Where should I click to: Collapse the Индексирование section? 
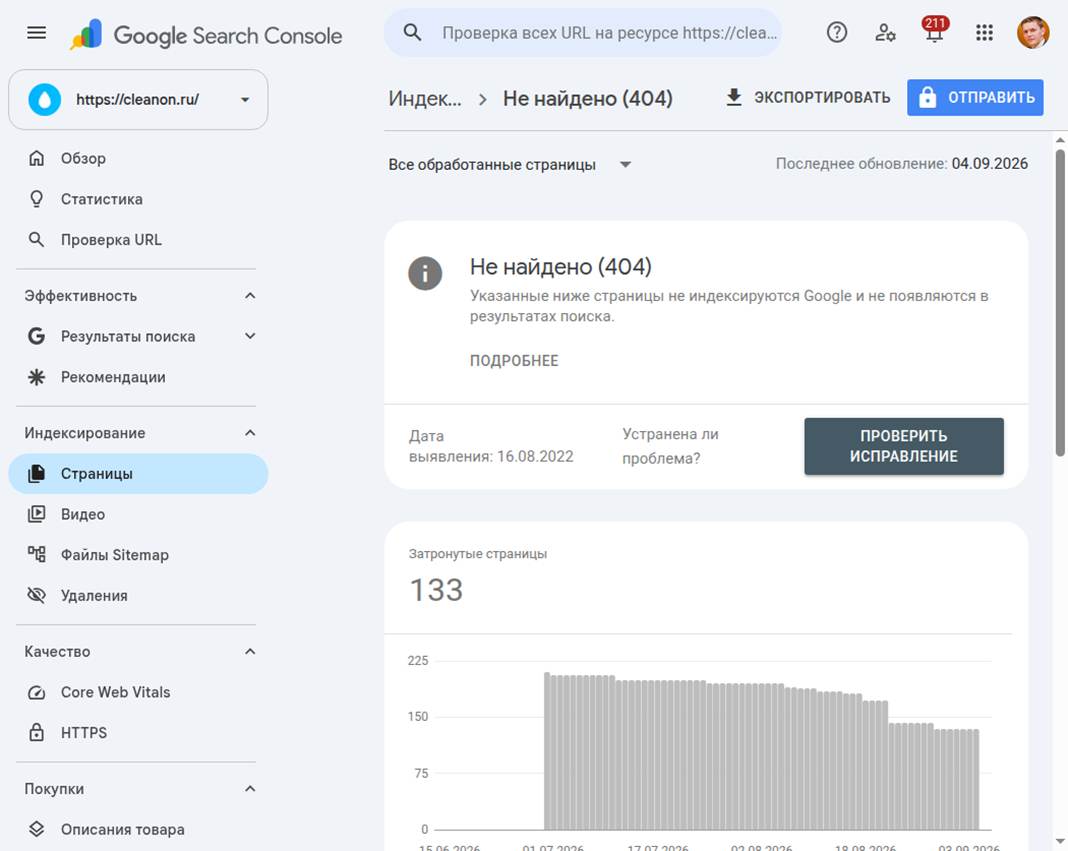pyautogui.click(x=250, y=433)
